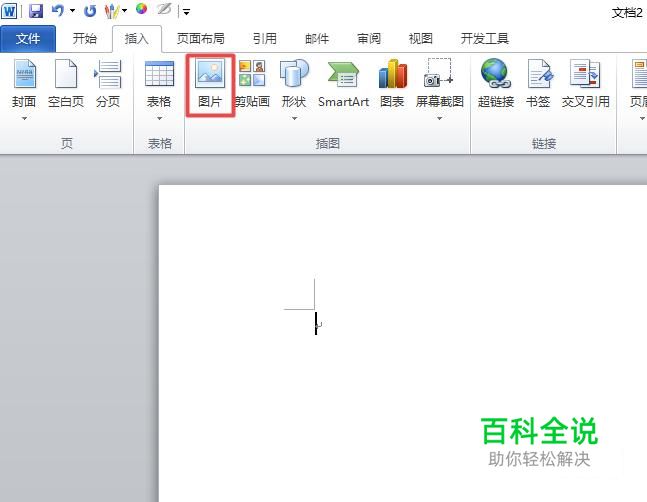Open Customize Quick Access Toolbar dropdown
This screenshot has height=502, width=647.
[x=187, y=12]
